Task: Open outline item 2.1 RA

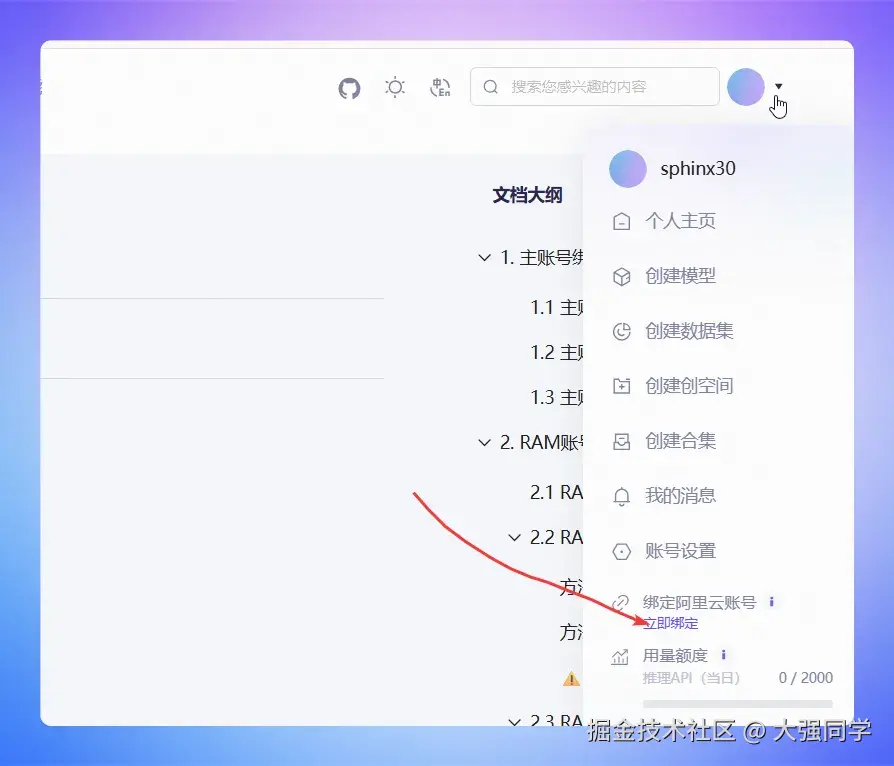Action: pyautogui.click(x=556, y=492)
